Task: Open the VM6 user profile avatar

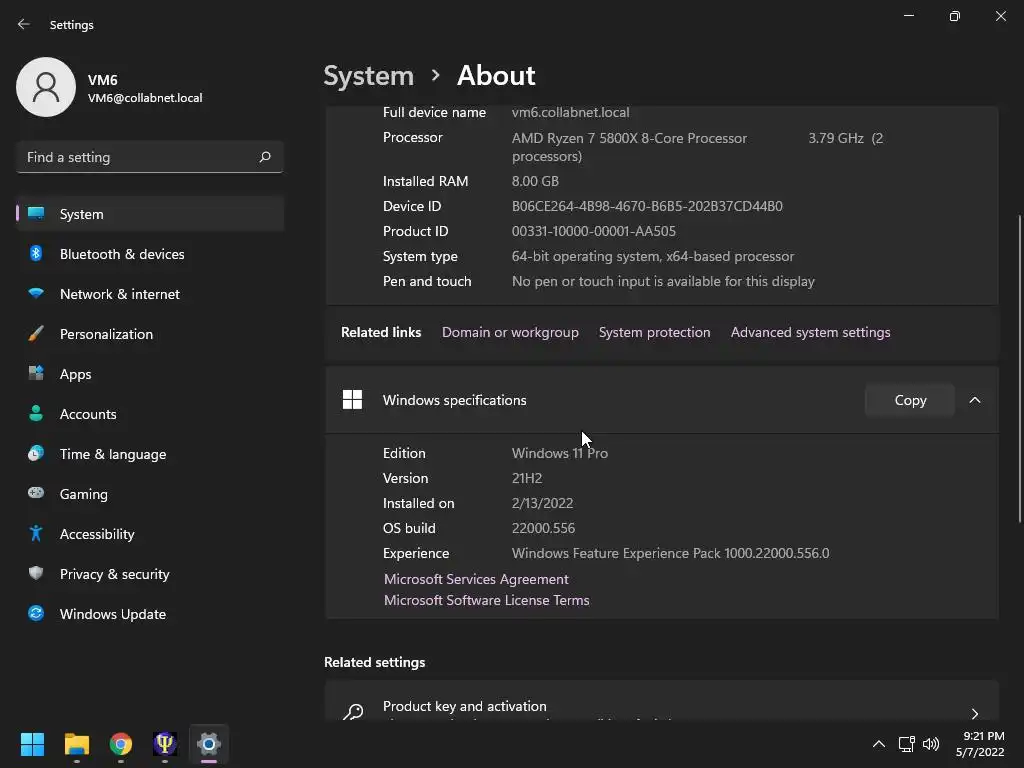Action: click(46, 87)
